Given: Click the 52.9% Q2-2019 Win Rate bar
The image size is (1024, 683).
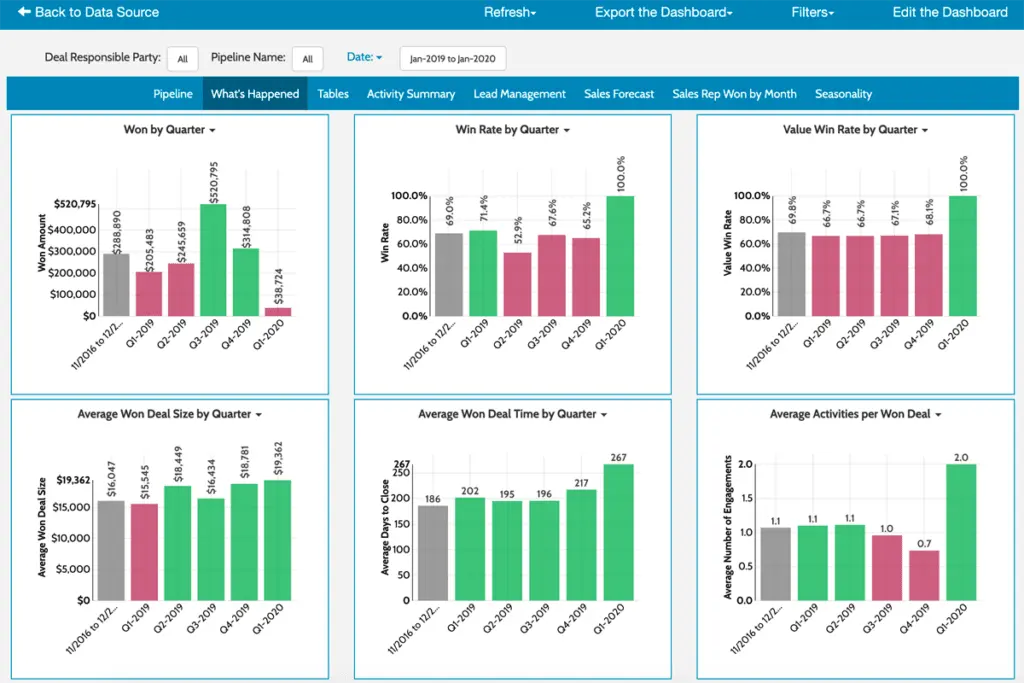Looking at the screenshot, I should point(517,284).
